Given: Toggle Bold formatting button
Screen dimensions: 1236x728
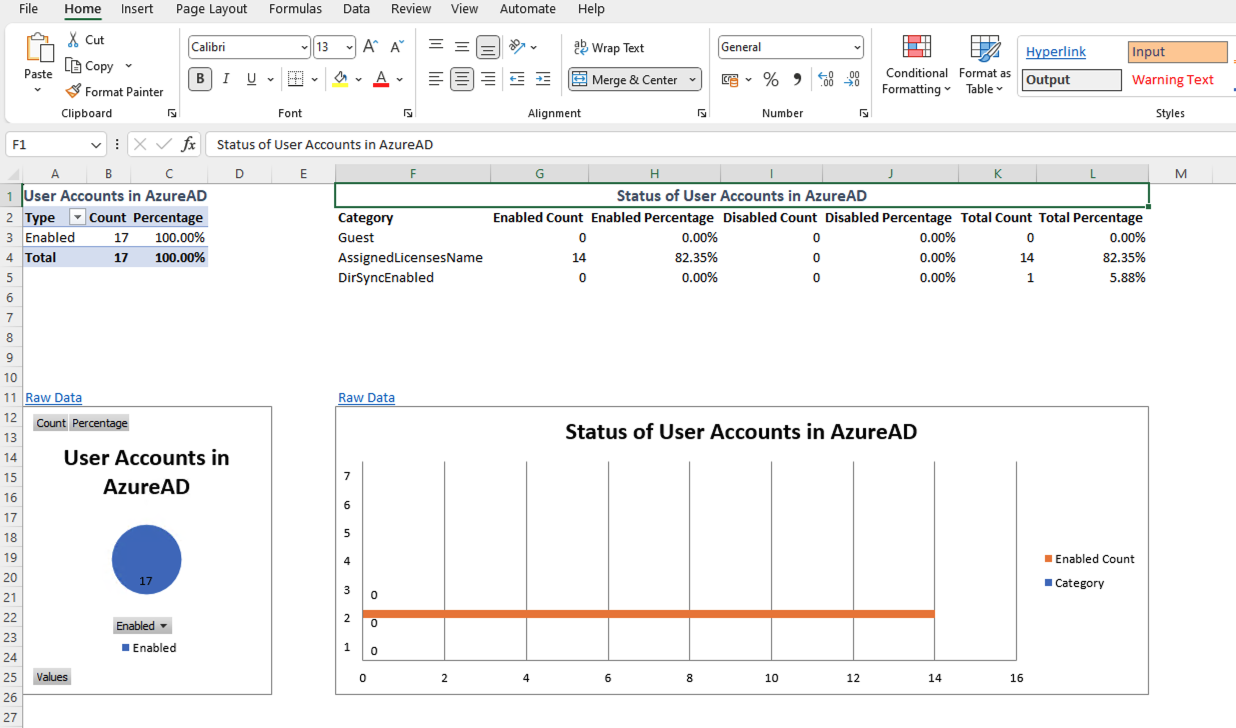Looking at the screenshot, I should pyautogui.click(x=200, y=79).
